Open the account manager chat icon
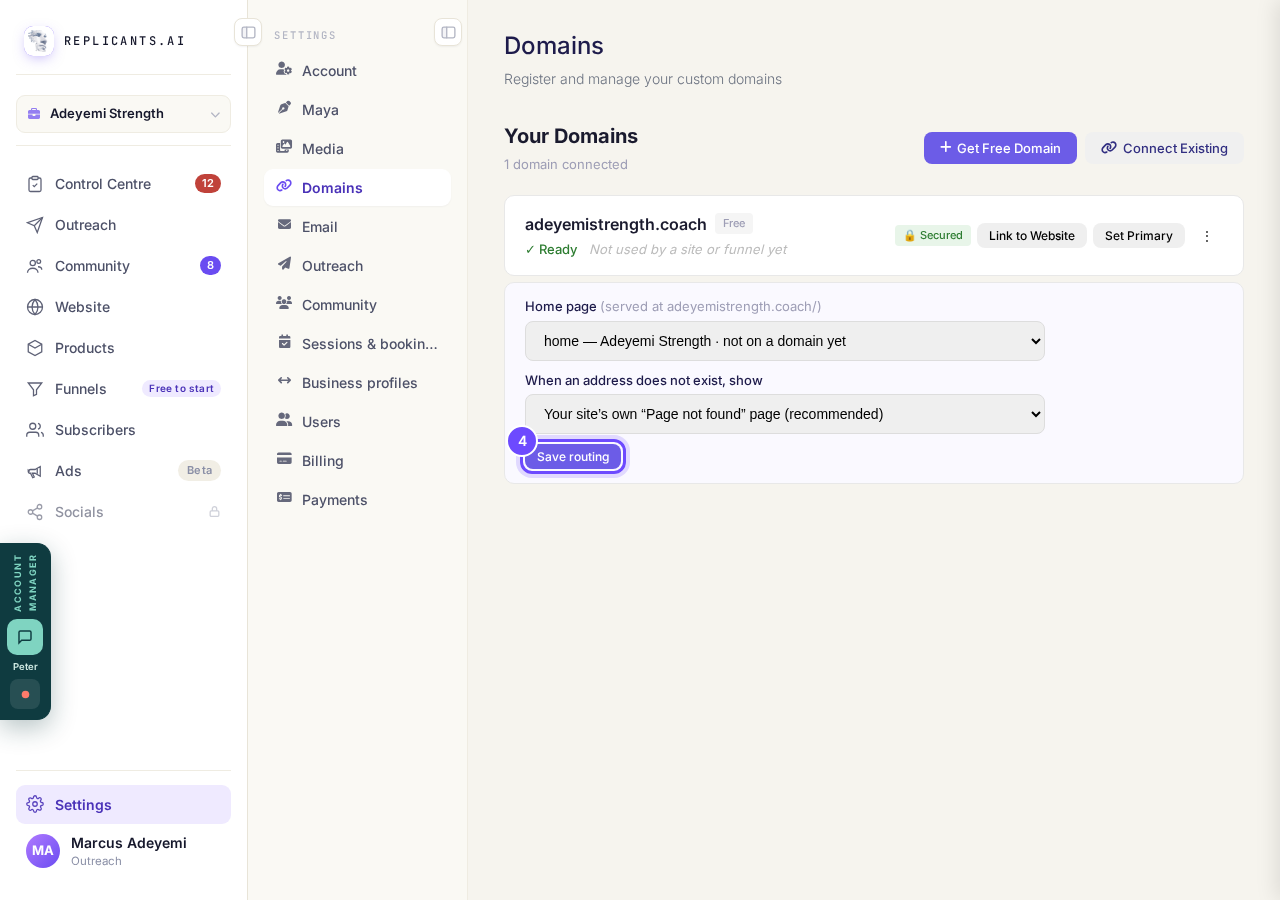The image size is (1280, 900). [25, 637]
